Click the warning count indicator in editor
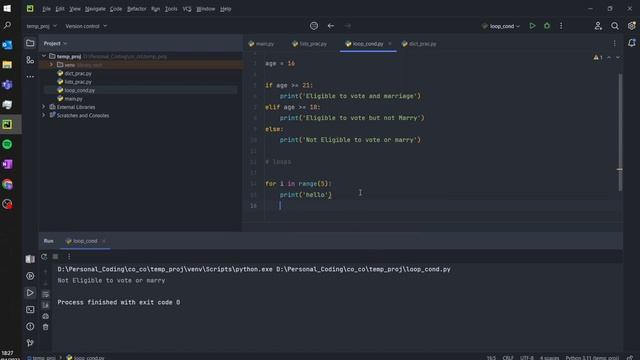640x360 pixels. (598, 58)
